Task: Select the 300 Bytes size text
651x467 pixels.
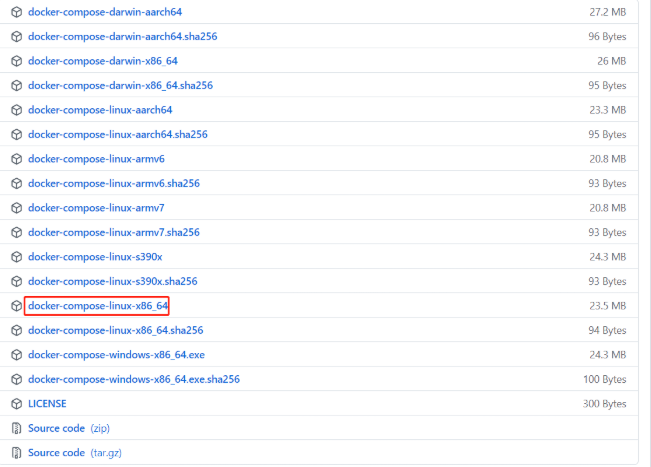Action: 604,404
